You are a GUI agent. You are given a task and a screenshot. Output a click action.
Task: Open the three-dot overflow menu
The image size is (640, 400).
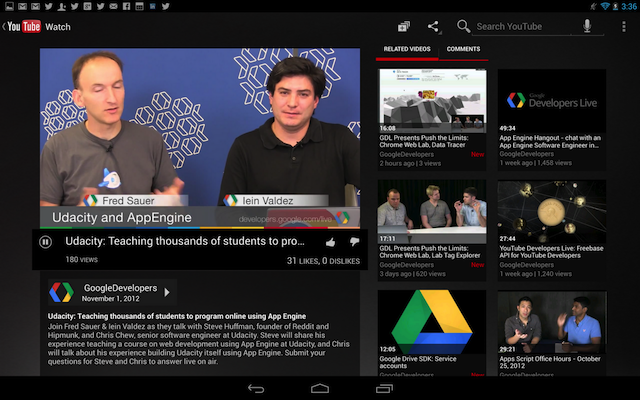tap(624, 27)
